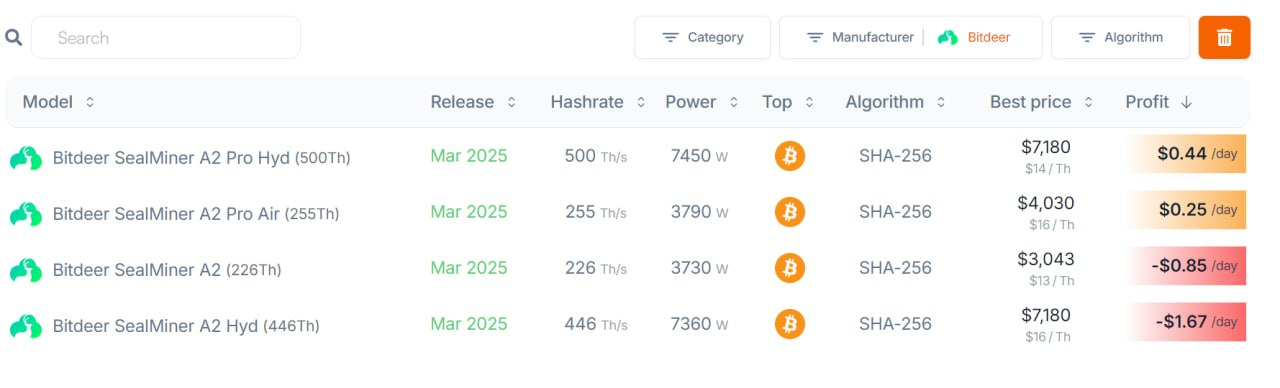Image resolution: width=1280 pixels, height=388 pixels.
Task: Open Bitdeer SealMiner A2 Pro Air link
Action: click(195, 213)
